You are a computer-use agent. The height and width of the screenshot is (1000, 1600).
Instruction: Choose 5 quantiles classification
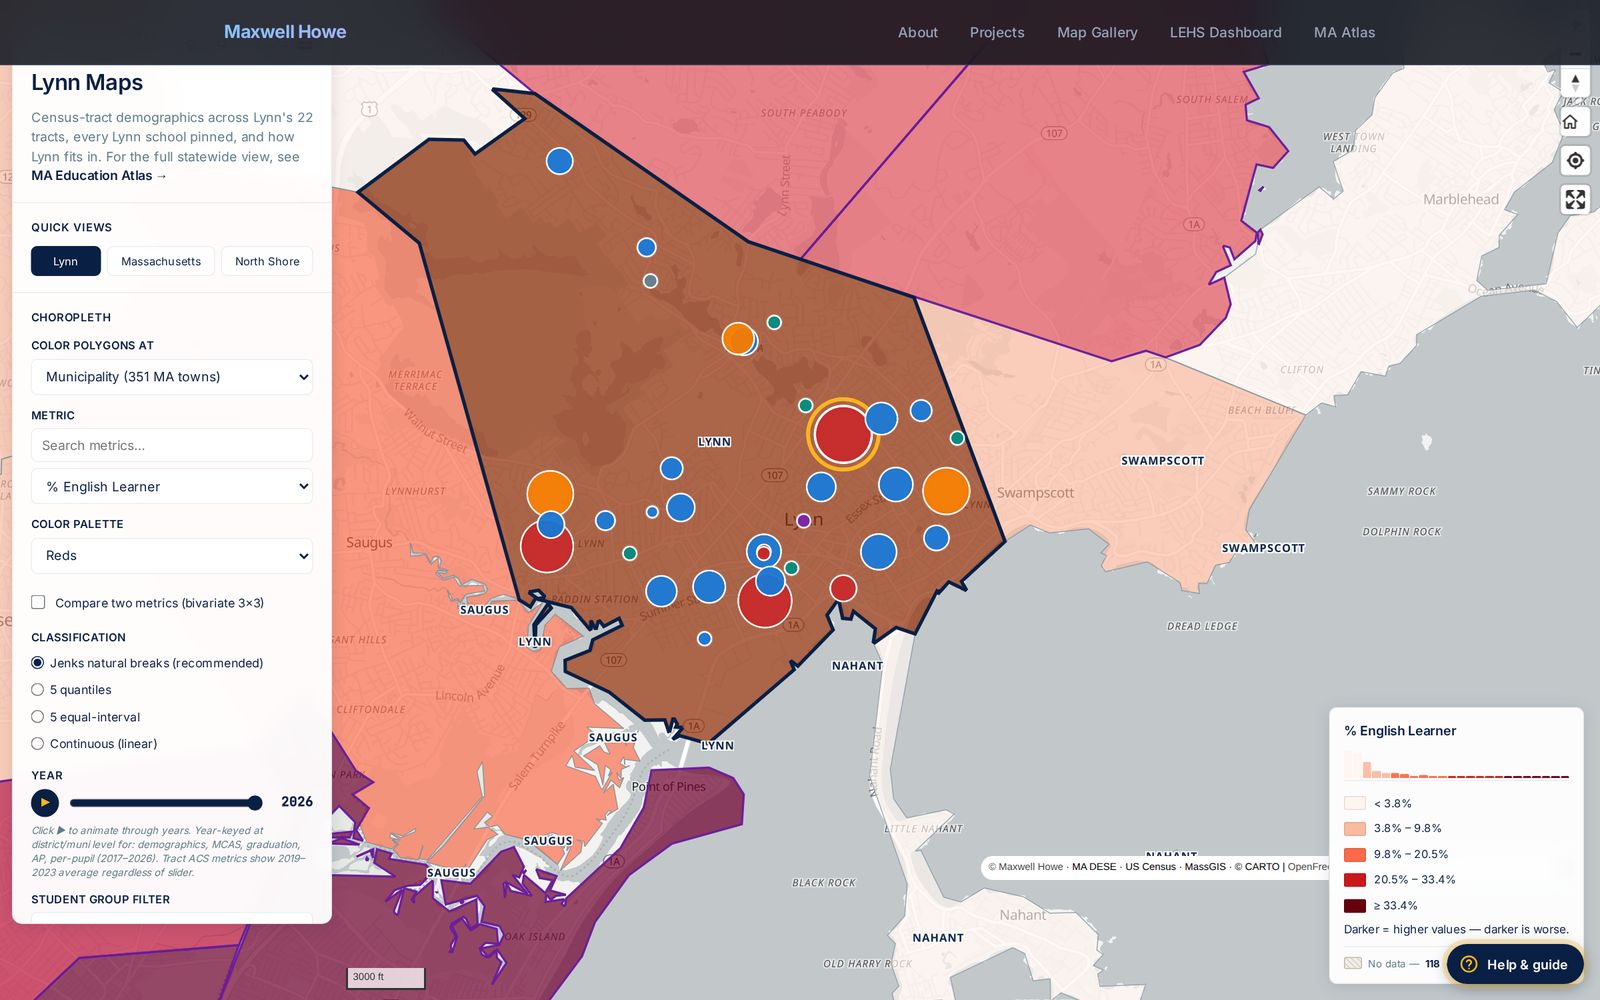click(38, 690)
